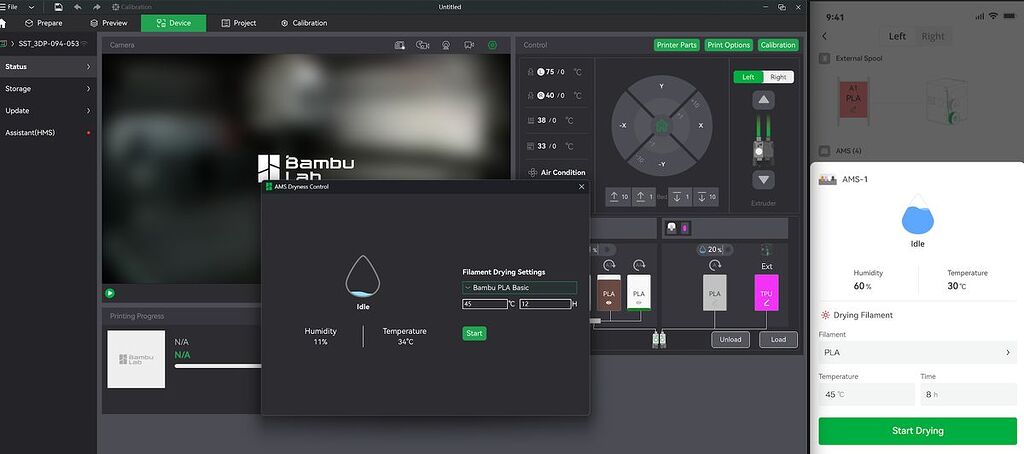Screen dimensions: 1024x454
Task: Click the home icon at far left
Action: click(3, 23)
